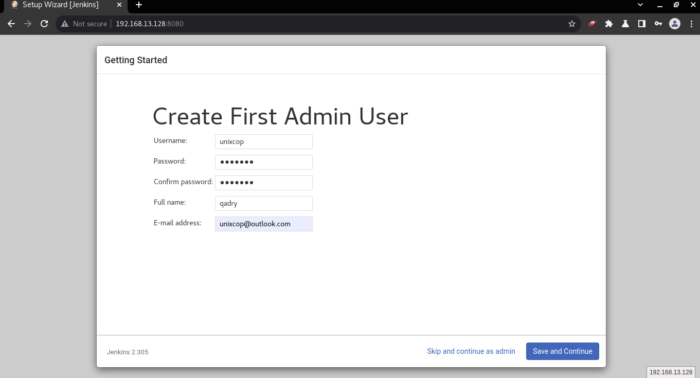Toggle the browser side panel icon
This screenshot has height=378, width=700.
pos(642,24)
